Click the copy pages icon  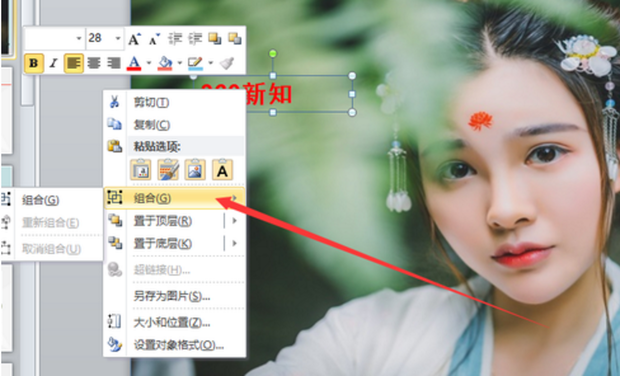115,124
